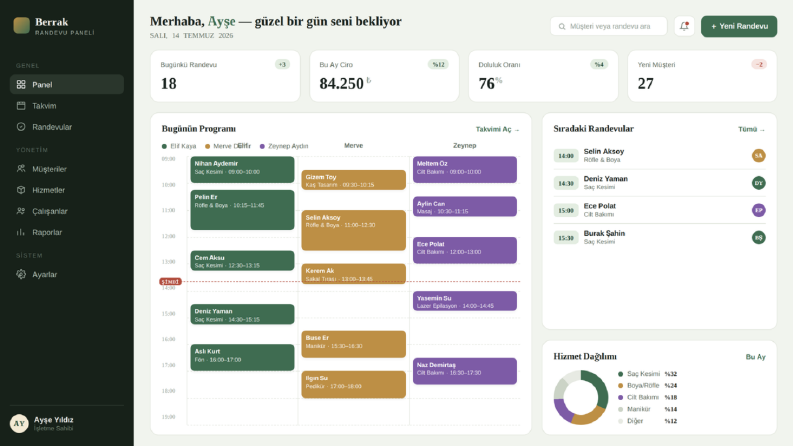Open Aslı Kurt Fön appointment
793x446 pixels.
242,358
